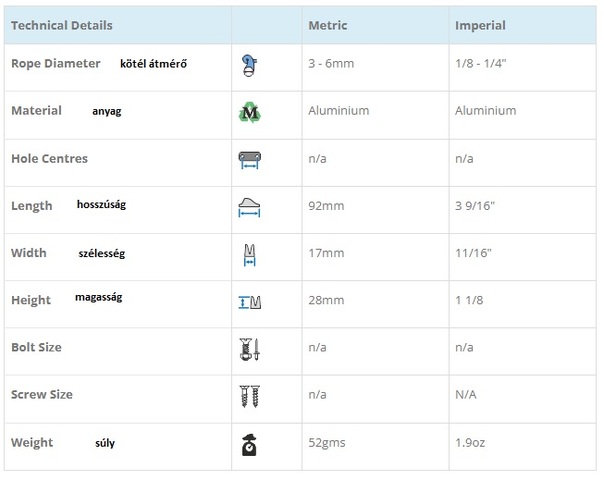Image resolution: width=604 pixels, height=480 pixels.
Task: Click the width measurement icon
Action: coord(250,254)
